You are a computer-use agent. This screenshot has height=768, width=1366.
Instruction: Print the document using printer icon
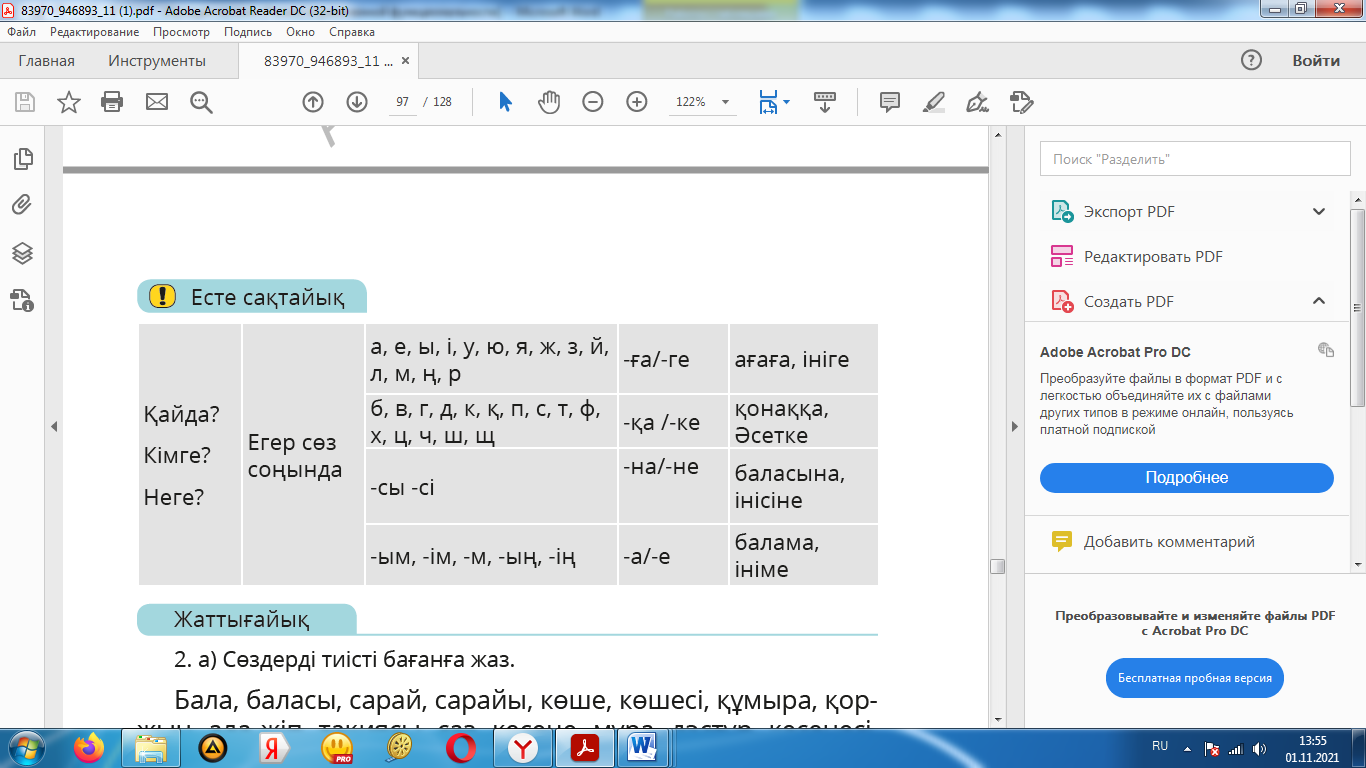(112, 102)
